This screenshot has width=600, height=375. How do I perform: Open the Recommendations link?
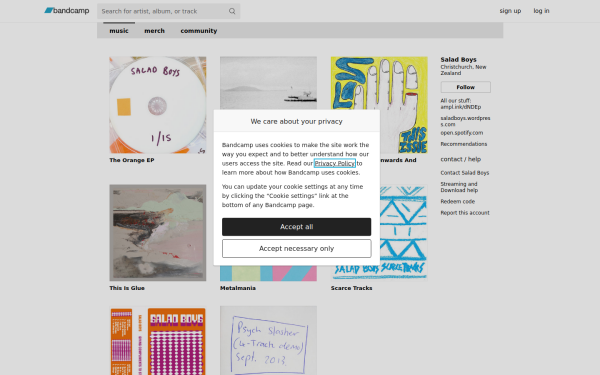click(464, 144)
